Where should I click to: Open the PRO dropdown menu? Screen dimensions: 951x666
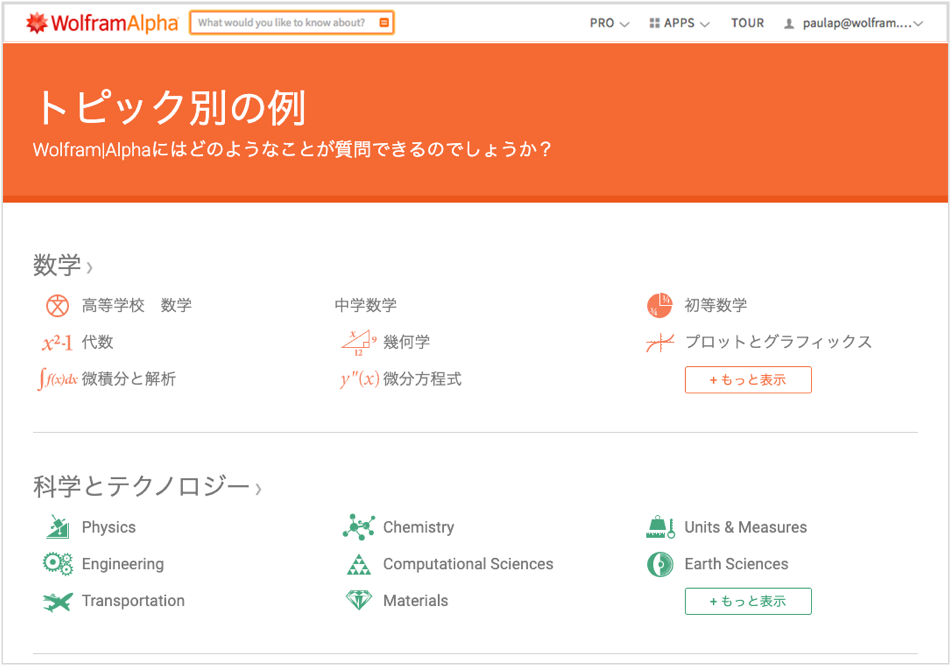pyautogui.click(x=609, y=23)
